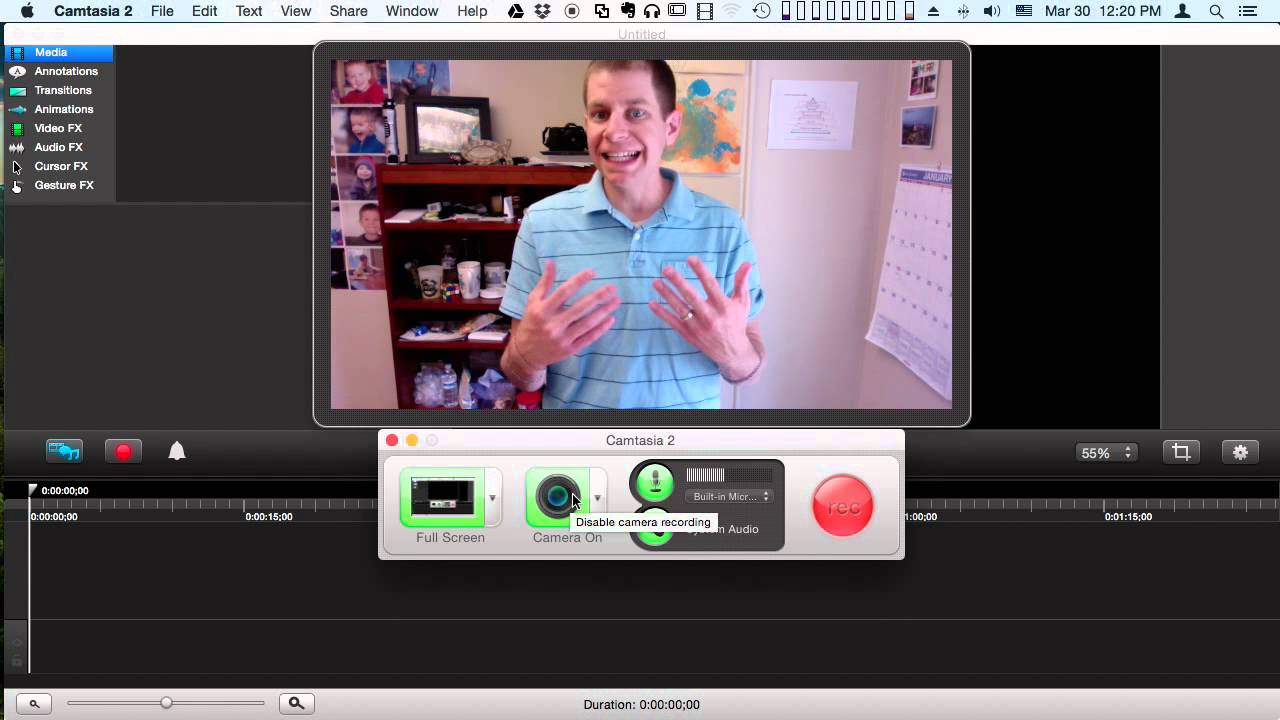This screenshot has width=1280, height=720.
Task: Open the Help menu
Action: [x=472, y=11]
